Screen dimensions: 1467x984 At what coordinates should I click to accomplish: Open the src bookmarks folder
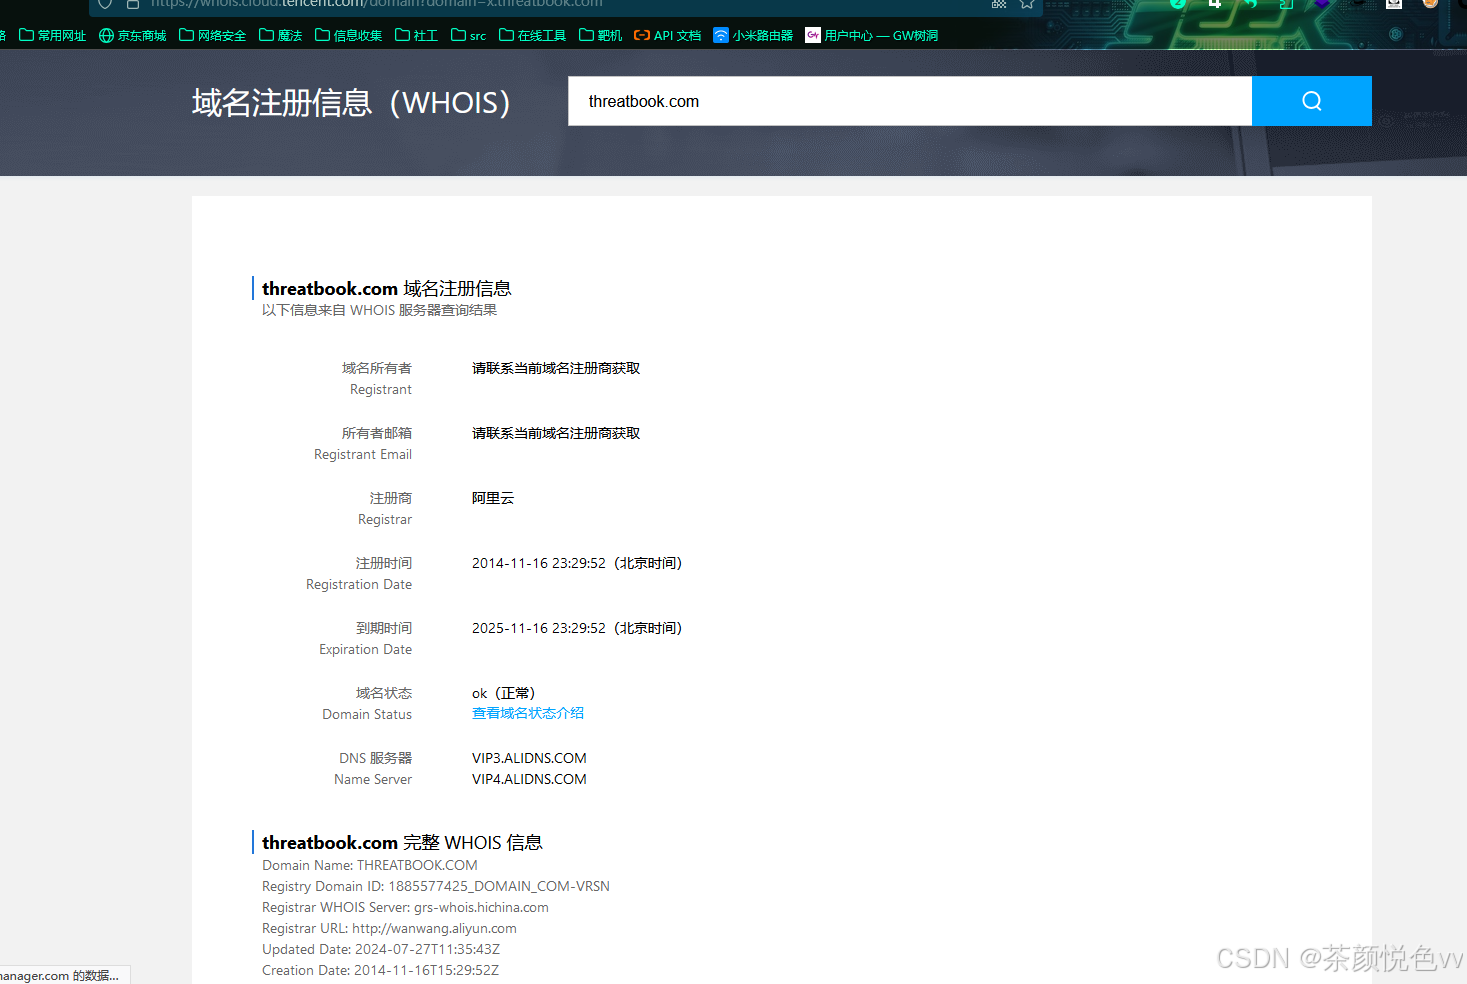[469, 35]
